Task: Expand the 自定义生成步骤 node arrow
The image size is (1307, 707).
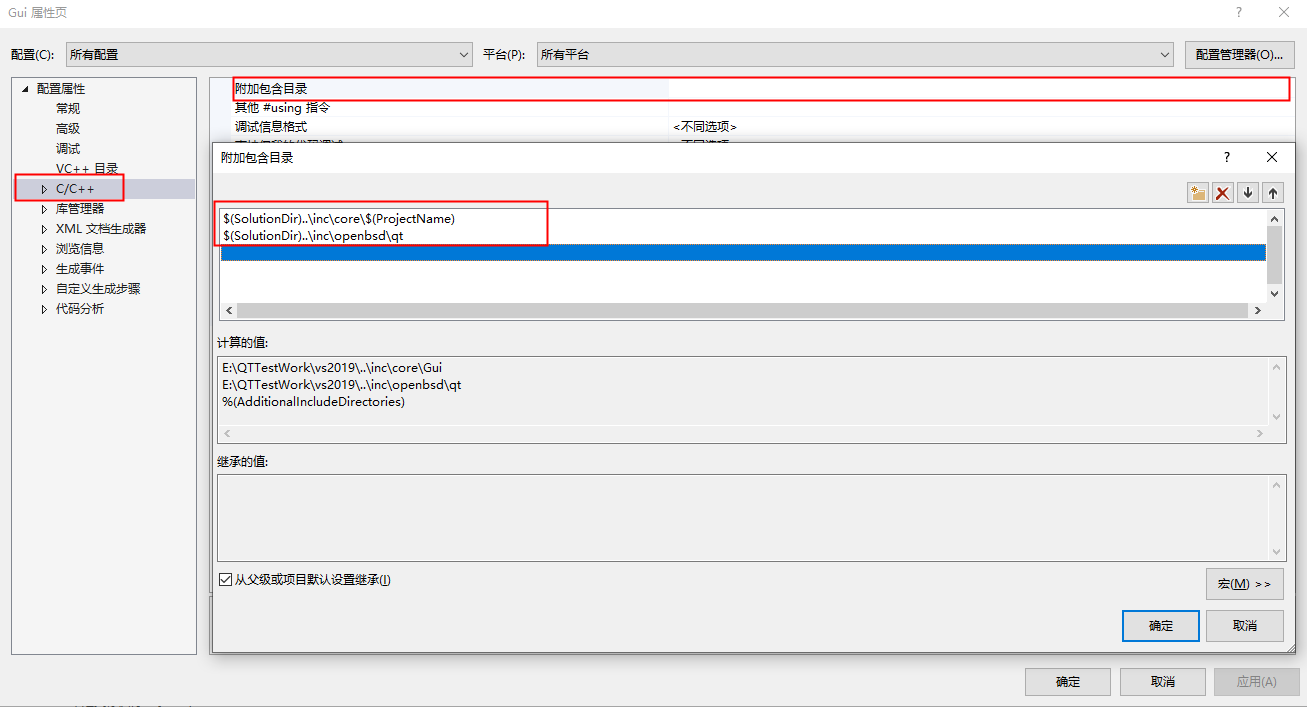Action: point(44,289)
